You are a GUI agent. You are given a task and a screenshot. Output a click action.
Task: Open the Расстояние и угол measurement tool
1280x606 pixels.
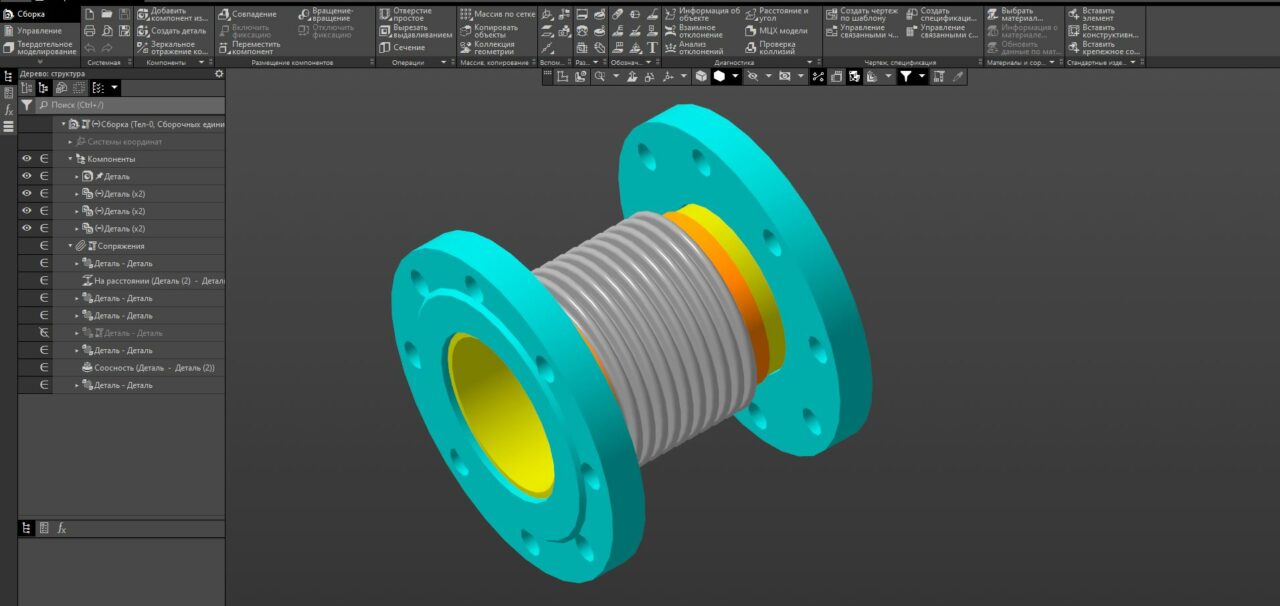[777, 14]
